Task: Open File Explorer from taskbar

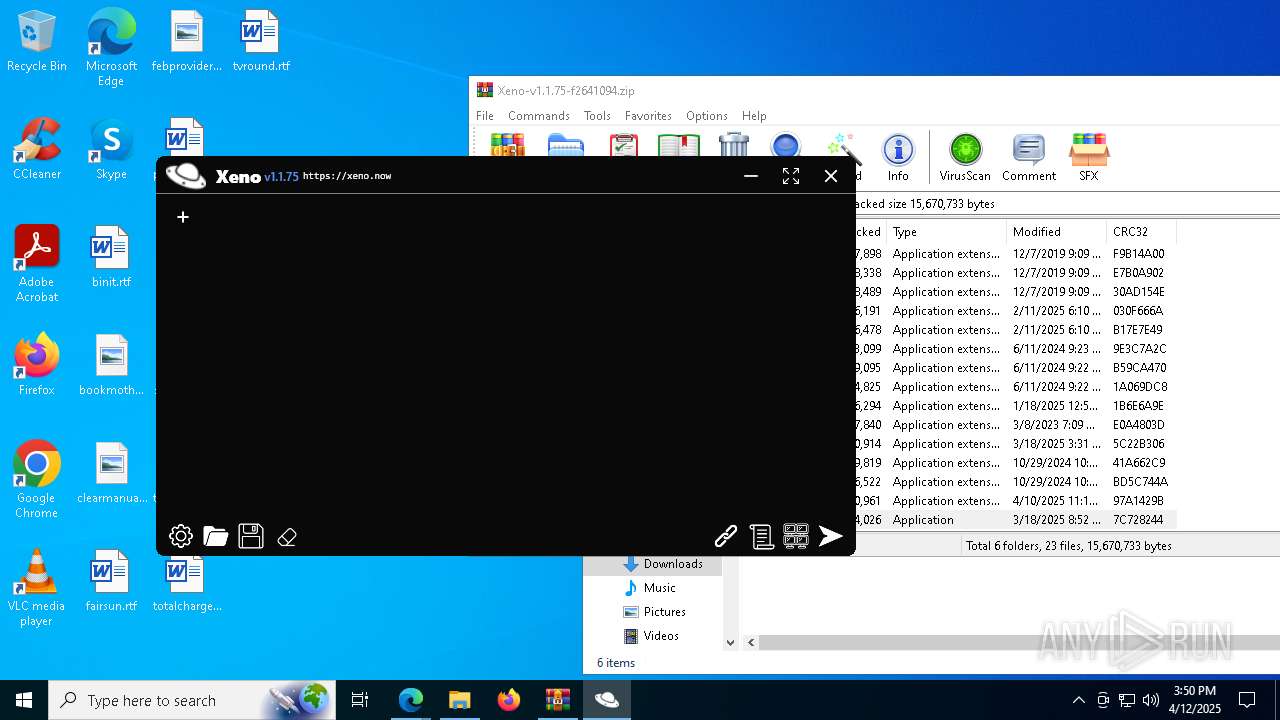Action: (x=459, y=700)
